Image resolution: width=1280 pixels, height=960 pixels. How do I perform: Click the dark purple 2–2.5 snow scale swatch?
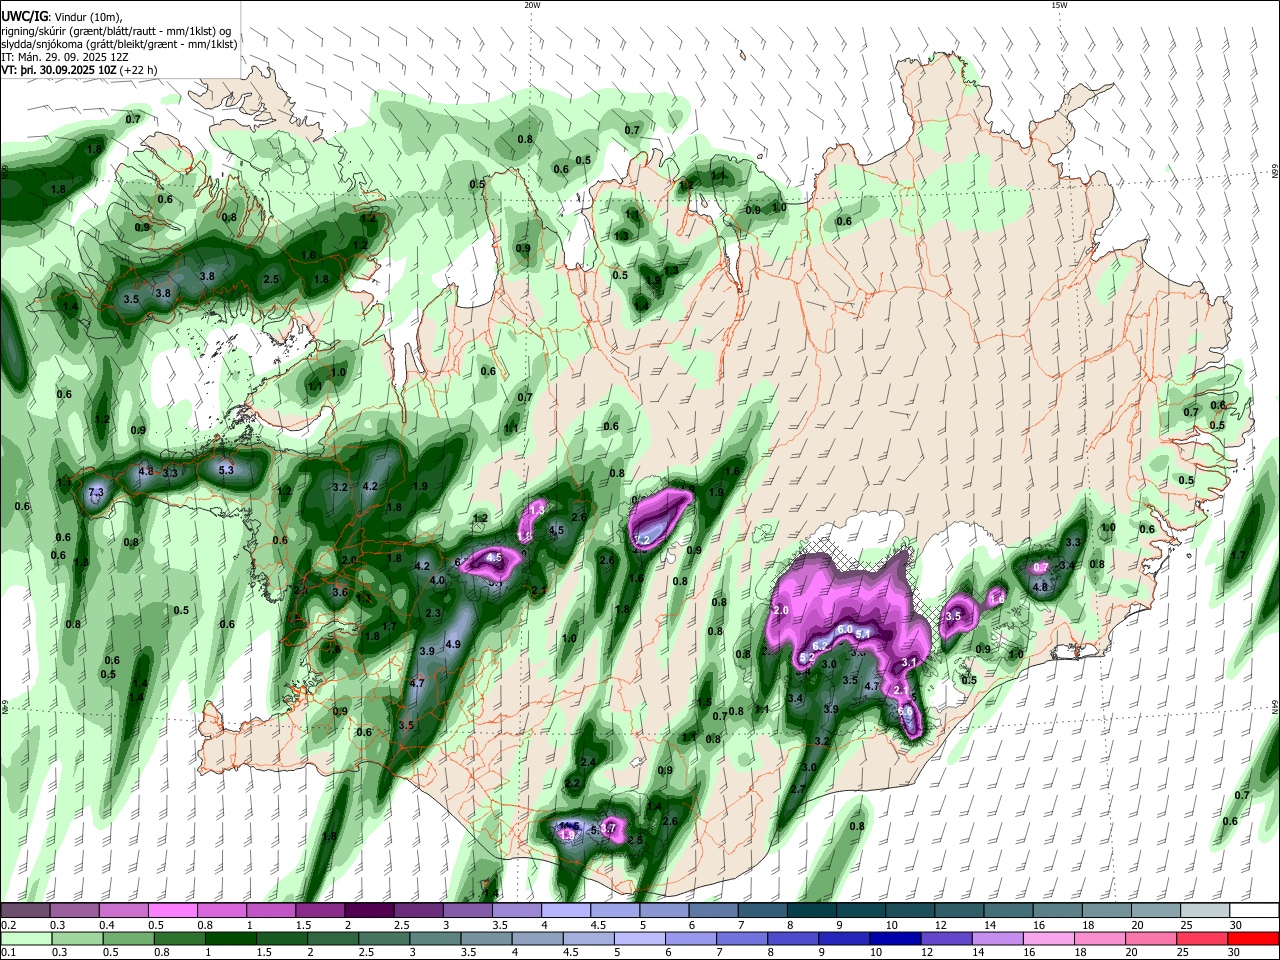pos(369,909)
